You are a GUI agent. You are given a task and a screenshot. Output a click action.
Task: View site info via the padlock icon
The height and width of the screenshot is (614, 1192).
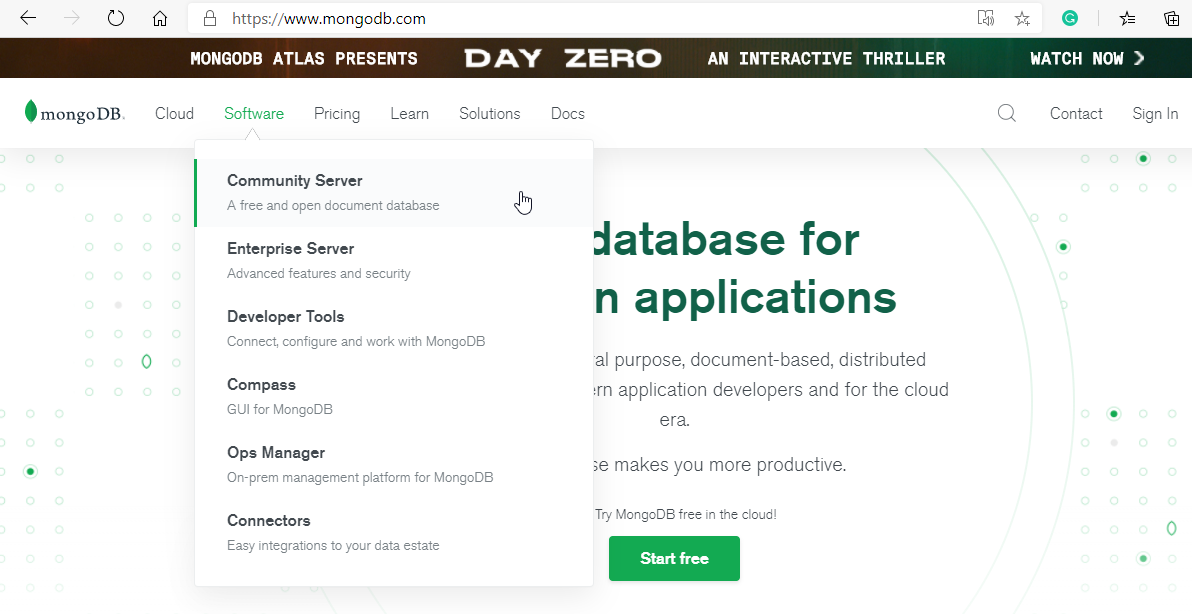point(209,18)
